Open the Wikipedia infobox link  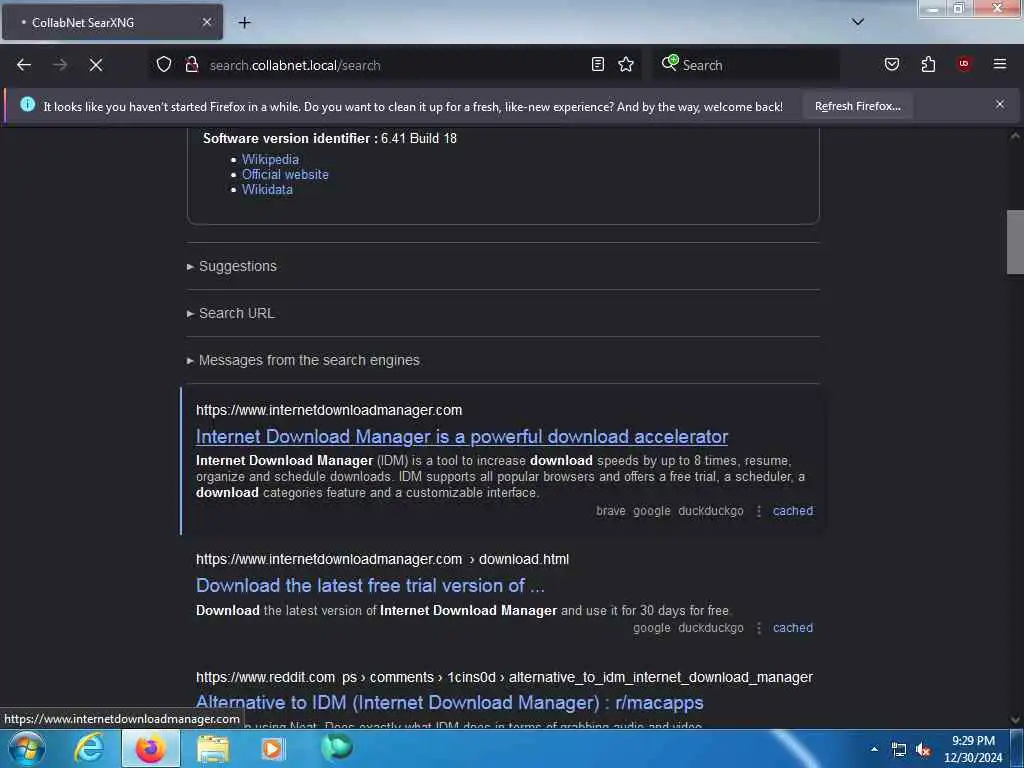[x=270, y=159]
